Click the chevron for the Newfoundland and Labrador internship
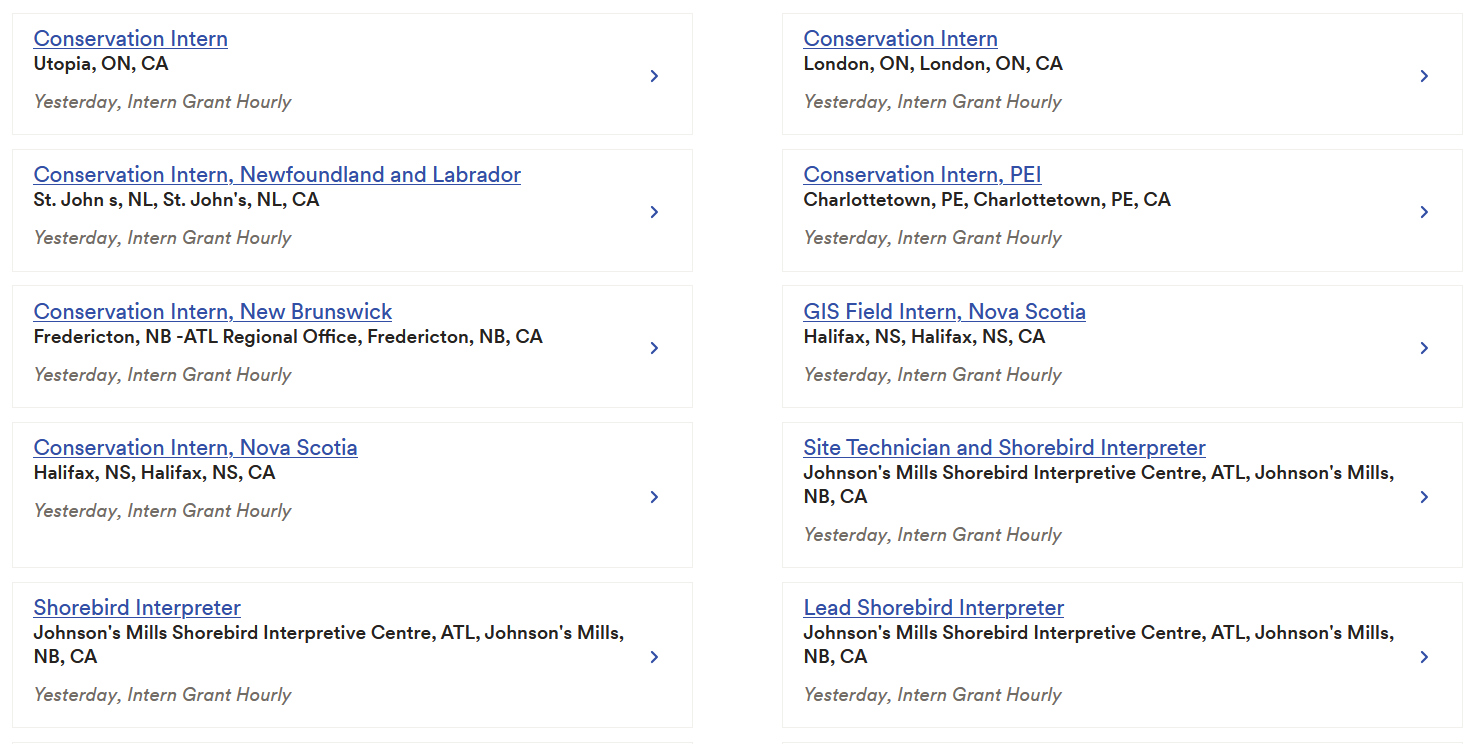 coord(654,212)
